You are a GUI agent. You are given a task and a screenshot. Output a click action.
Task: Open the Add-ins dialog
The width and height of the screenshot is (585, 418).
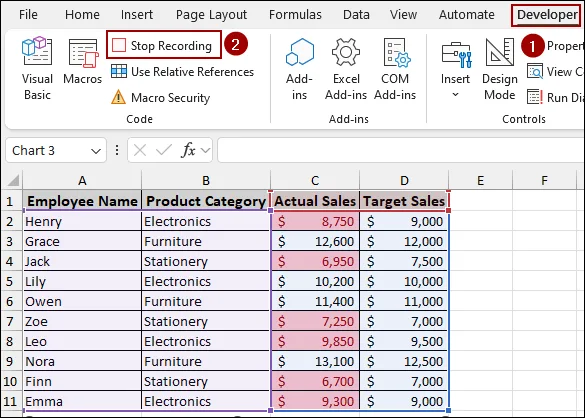tap(299, 69)
